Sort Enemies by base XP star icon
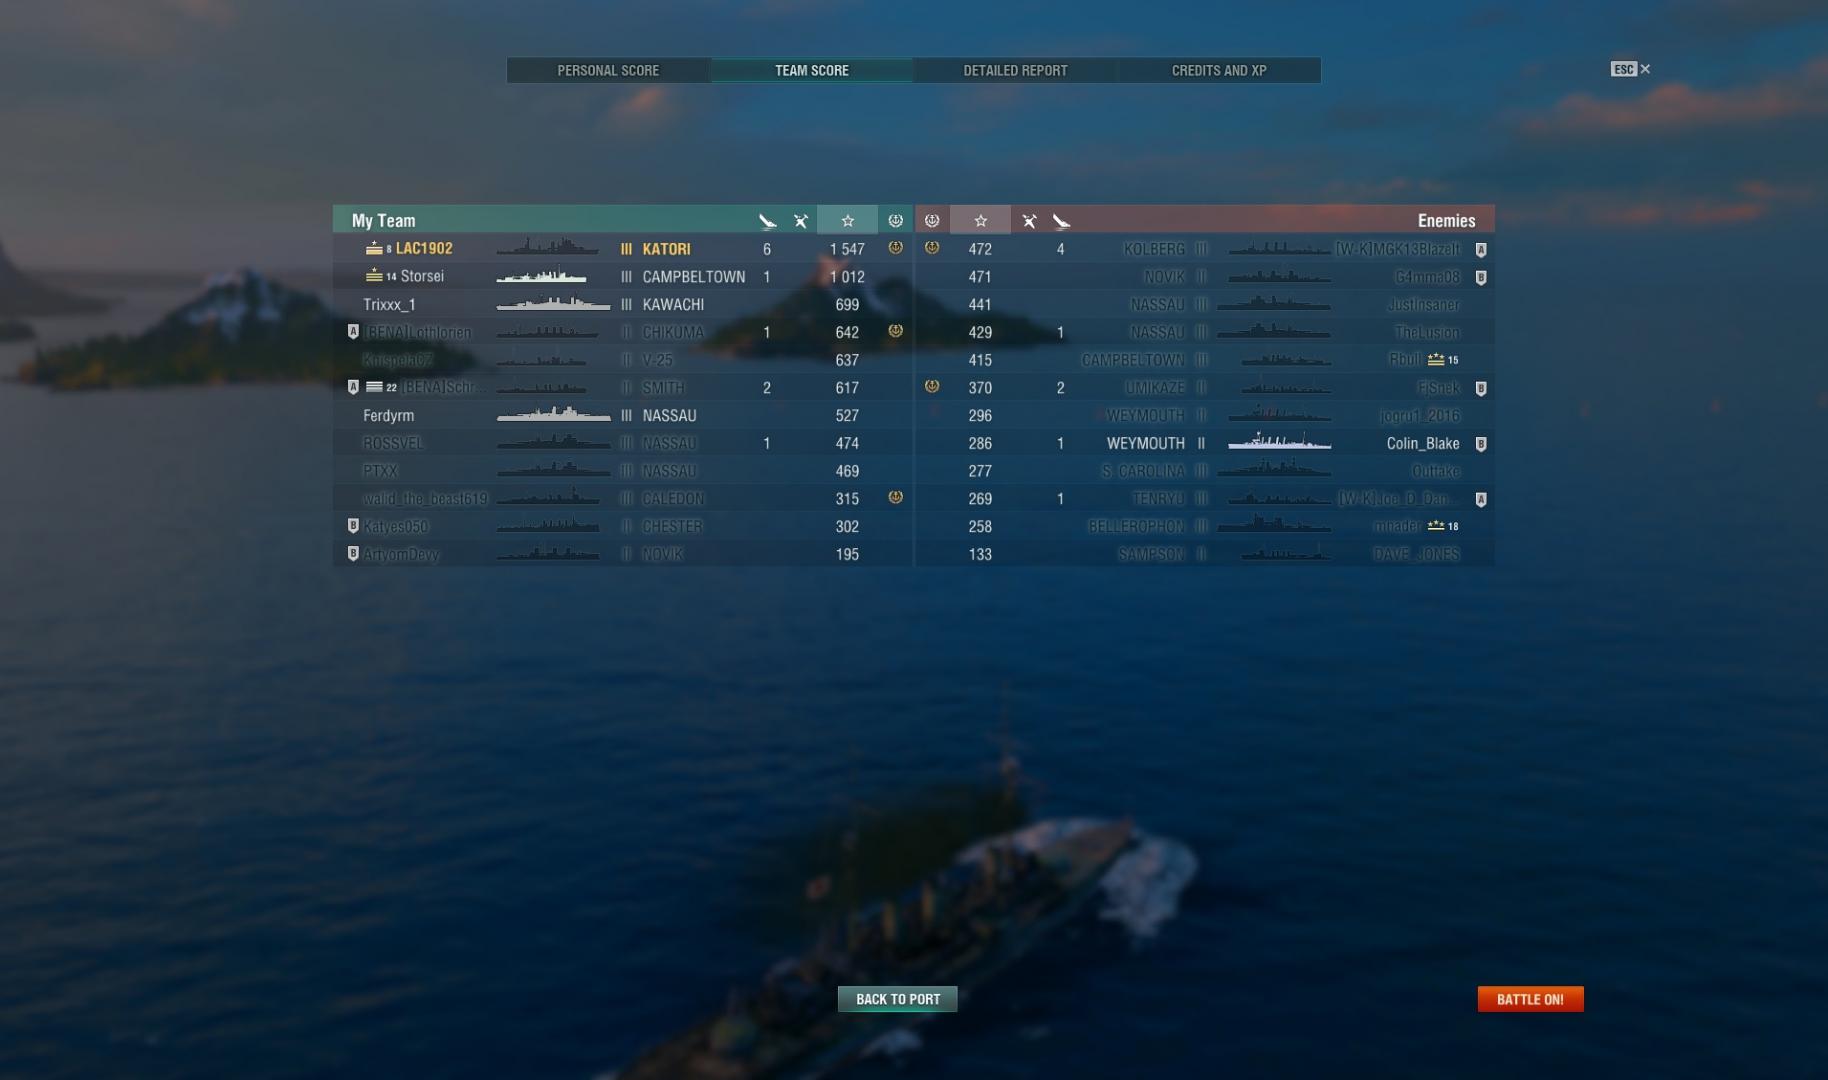Screen dimensions: 1828x1080 click(980, 220)
